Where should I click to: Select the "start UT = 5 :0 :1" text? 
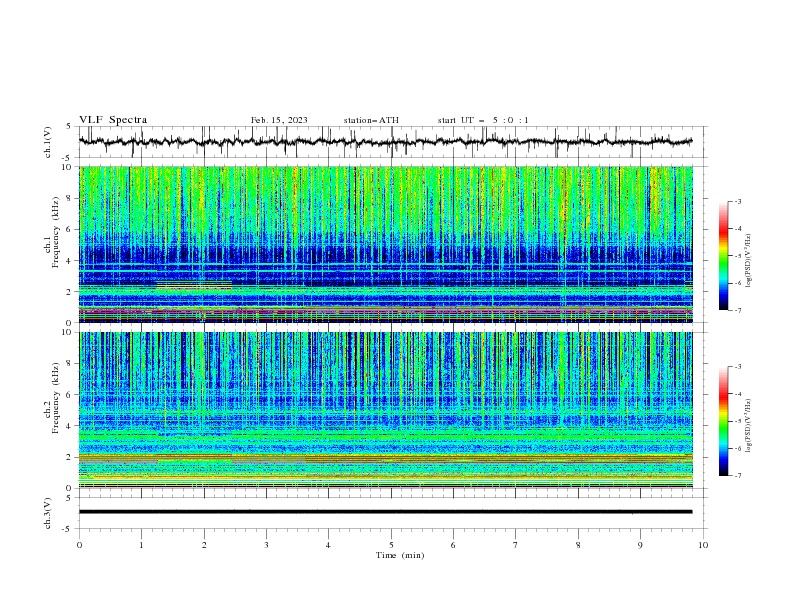point(483,120)
